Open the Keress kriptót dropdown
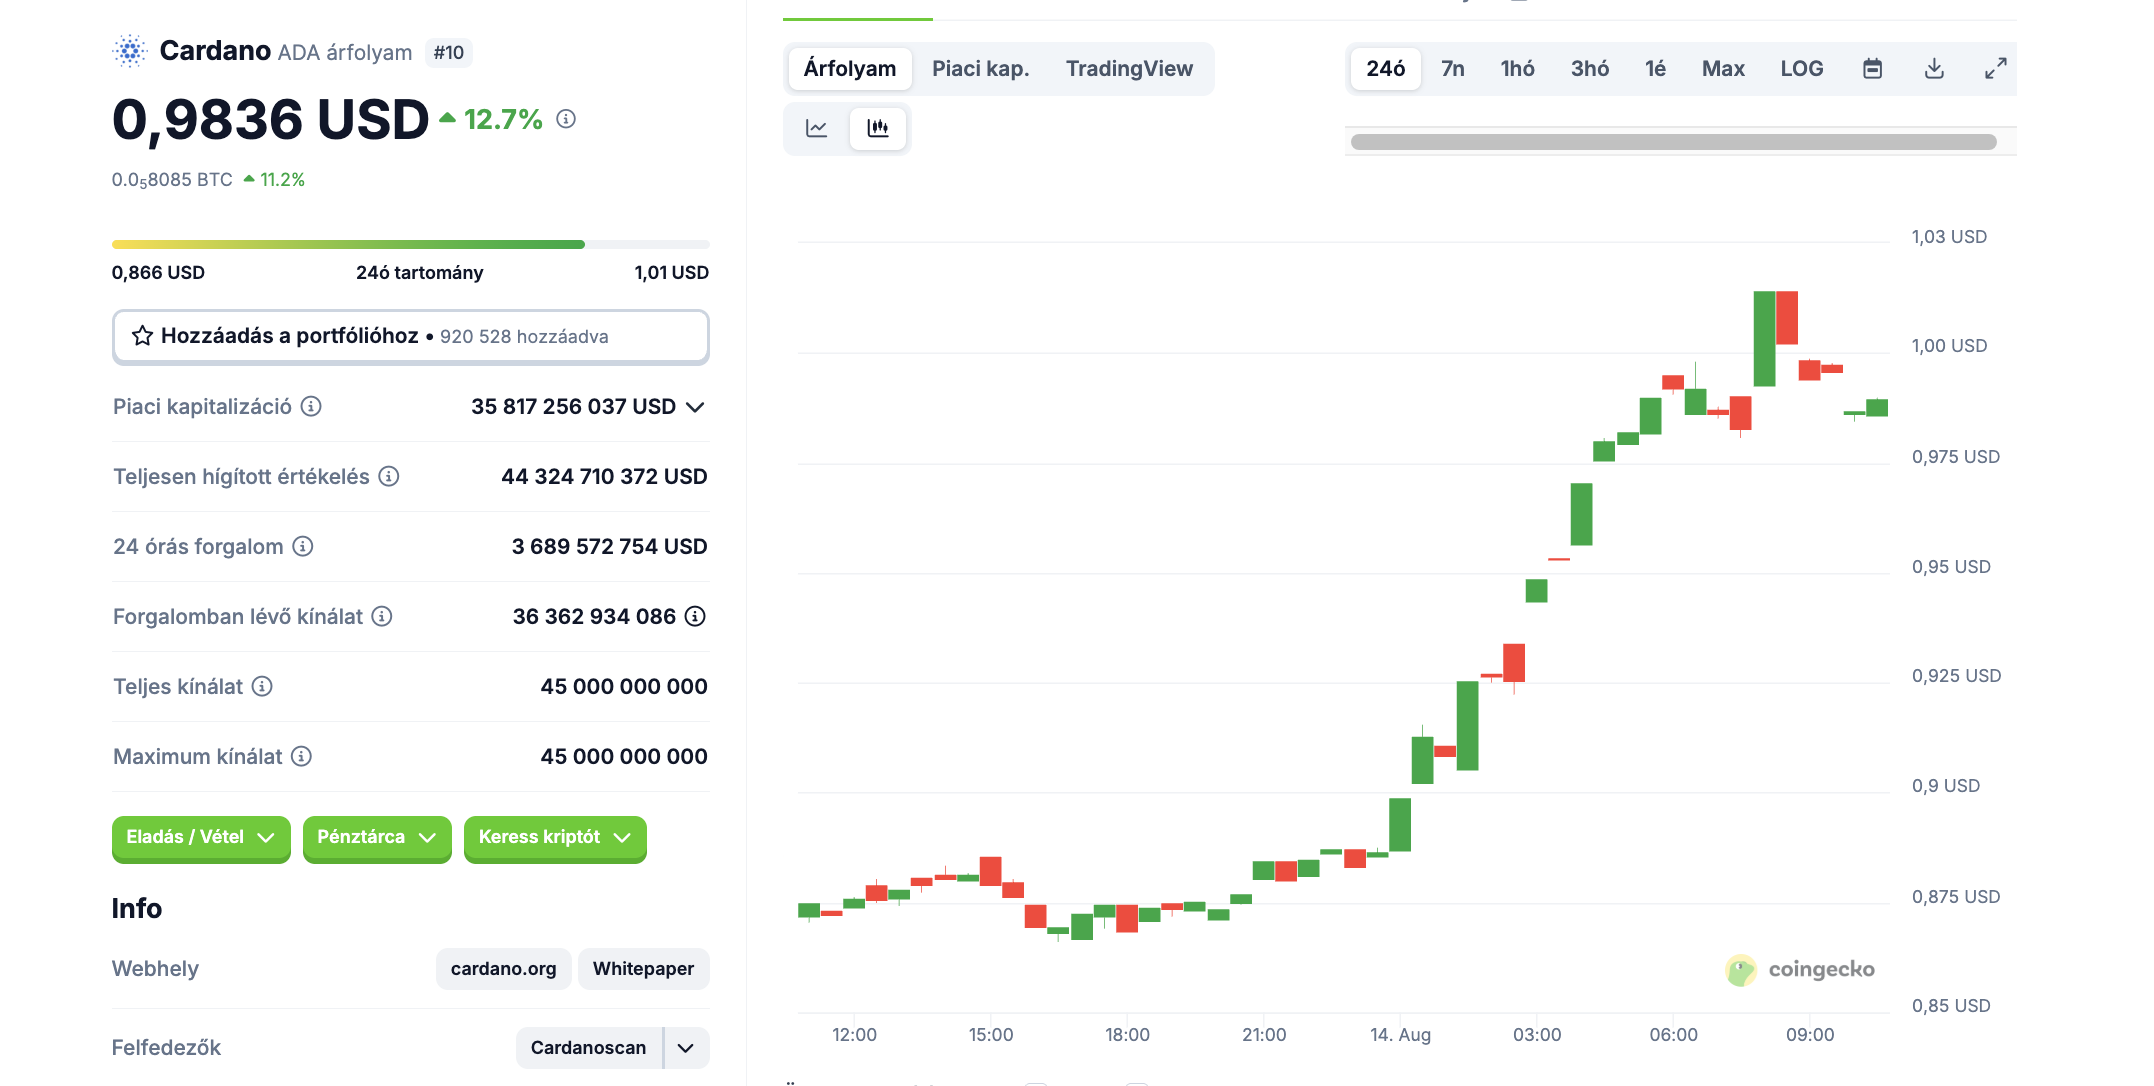 point(555,838)
